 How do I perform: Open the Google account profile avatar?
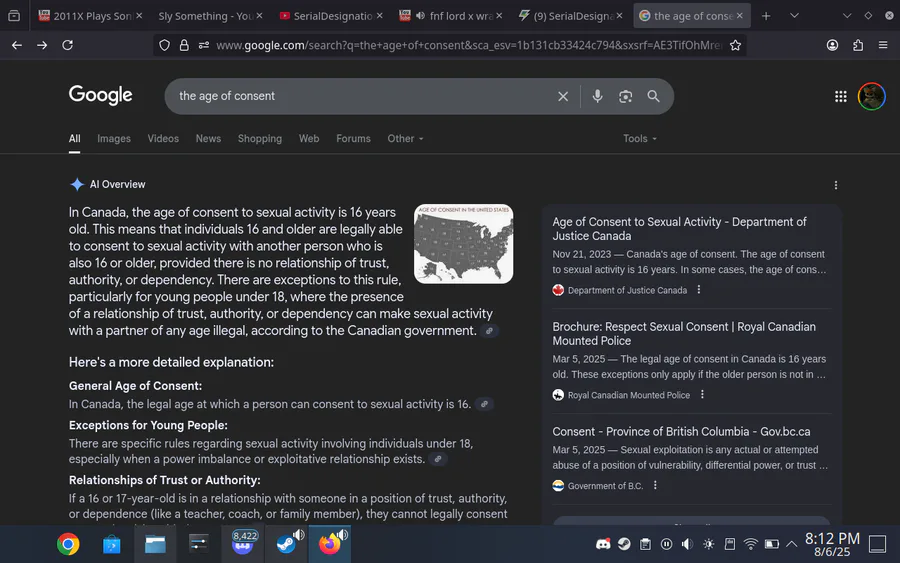tap(872, 96)
